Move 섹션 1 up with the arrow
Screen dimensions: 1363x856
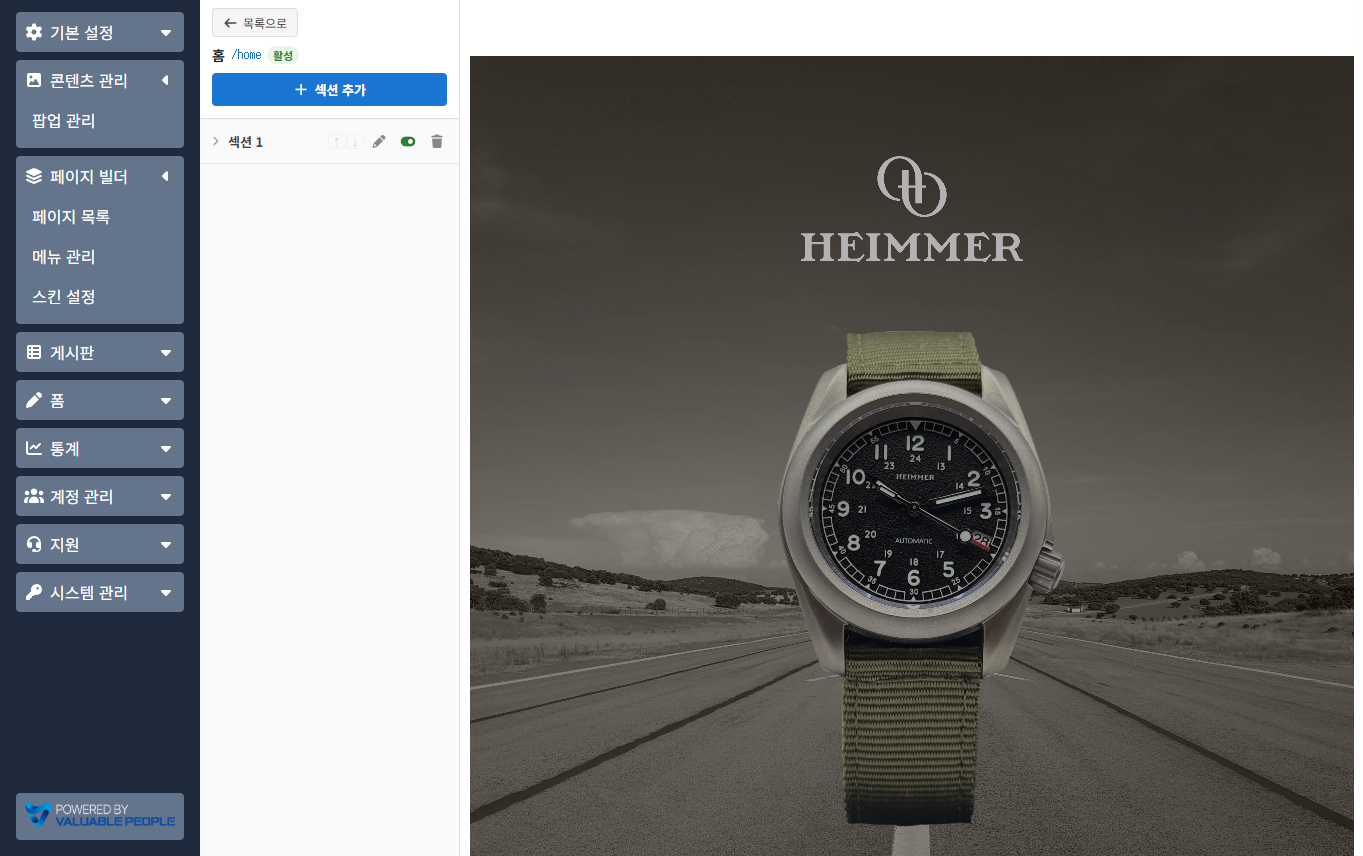[x=337, y=142]
